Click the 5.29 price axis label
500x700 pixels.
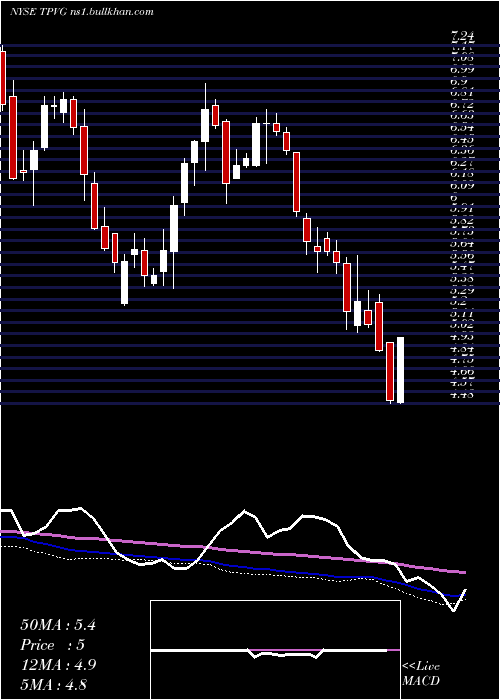[462, 290]
